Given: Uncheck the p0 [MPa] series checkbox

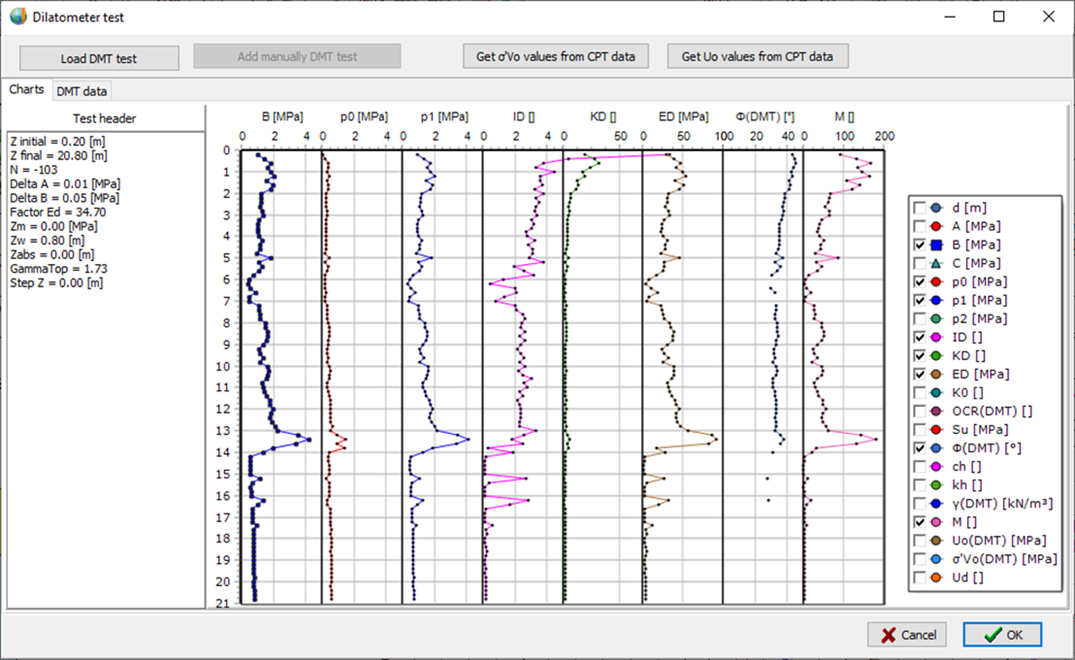Looking at the screenshot, I should [x=920, y=282].
